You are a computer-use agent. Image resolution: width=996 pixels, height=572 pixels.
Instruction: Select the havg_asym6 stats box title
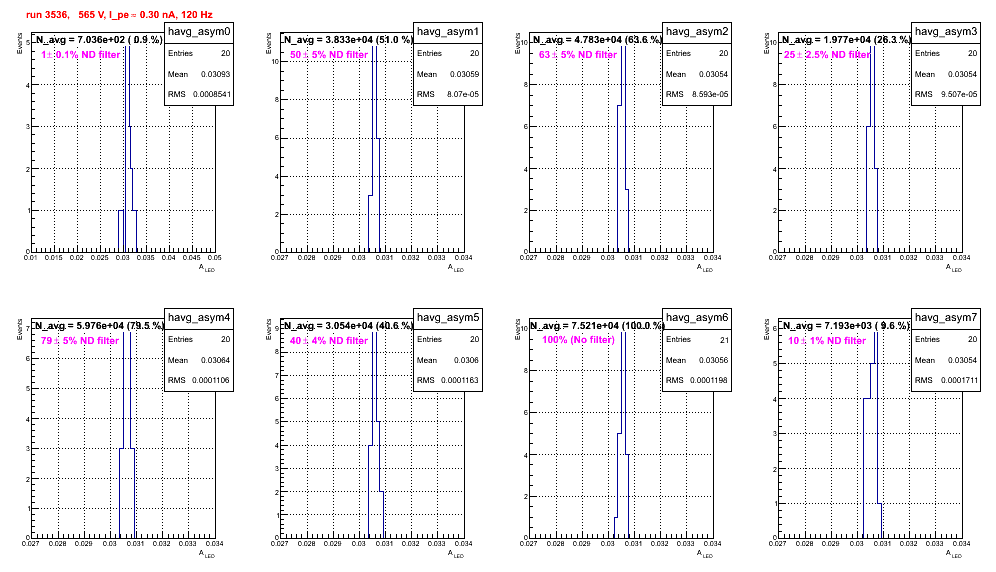(x=697, y=318)
